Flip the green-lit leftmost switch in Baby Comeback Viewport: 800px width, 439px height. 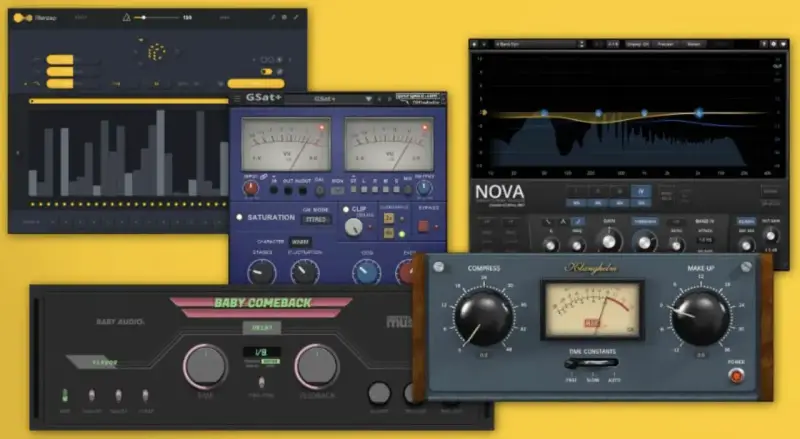(x=65, y=395)
